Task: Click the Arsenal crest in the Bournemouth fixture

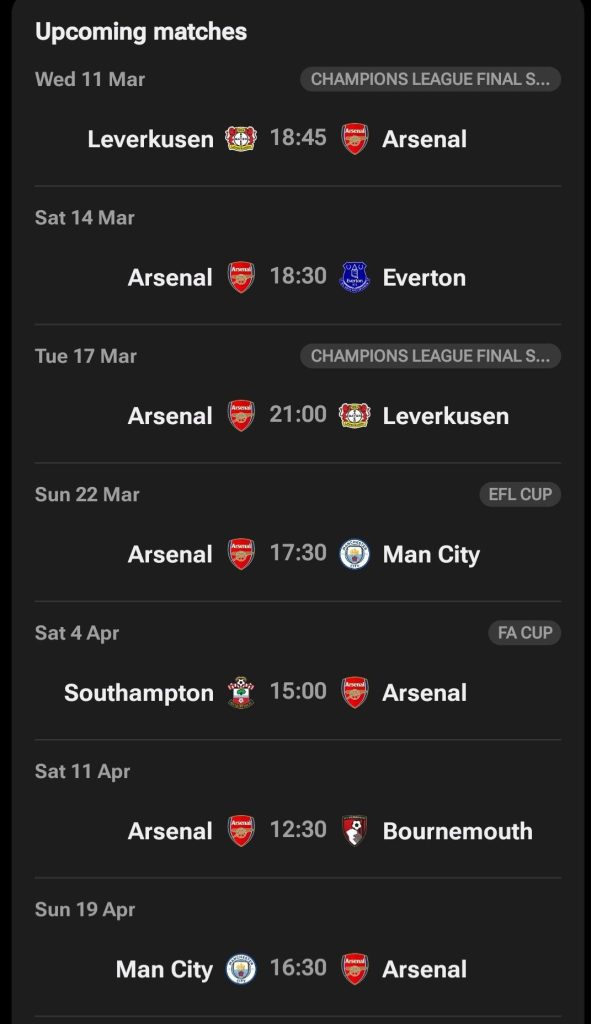Action: 239,830
